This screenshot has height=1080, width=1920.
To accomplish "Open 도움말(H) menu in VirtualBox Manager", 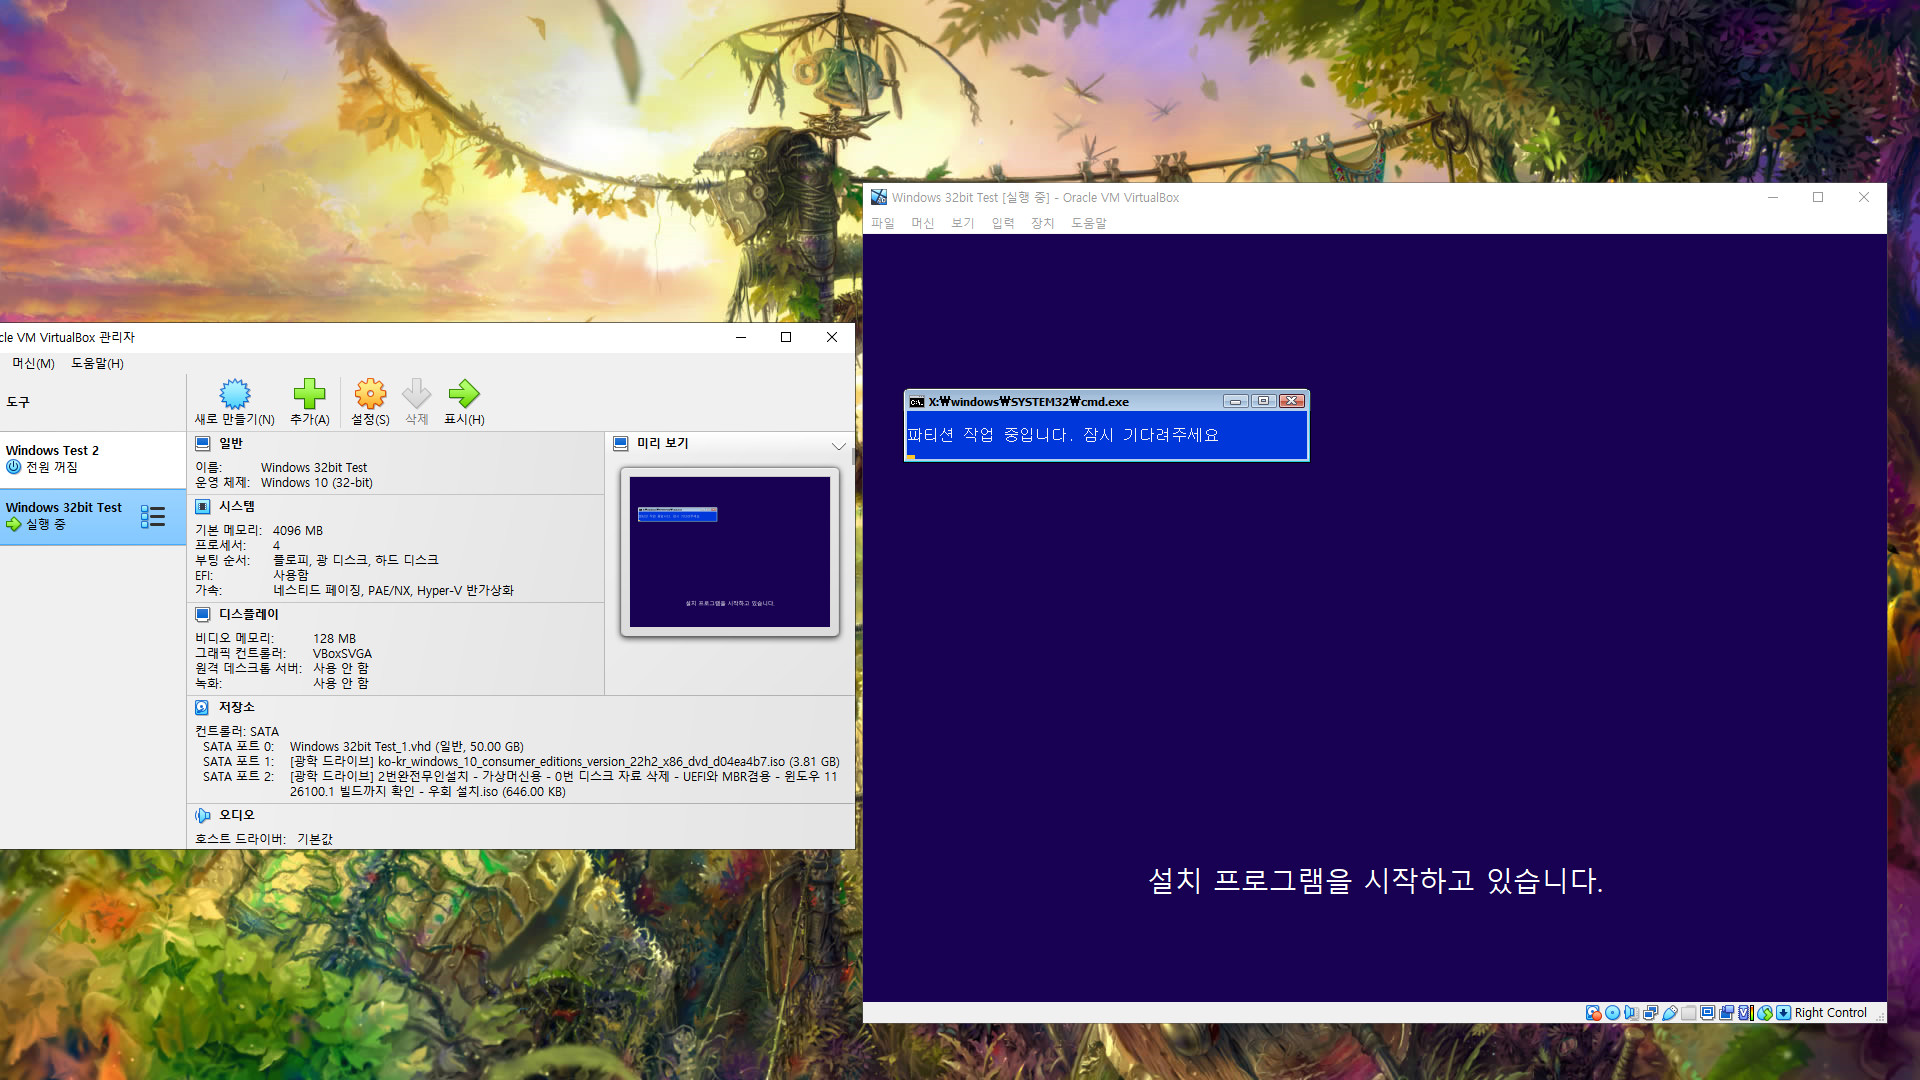I will (x=98, y=364).
